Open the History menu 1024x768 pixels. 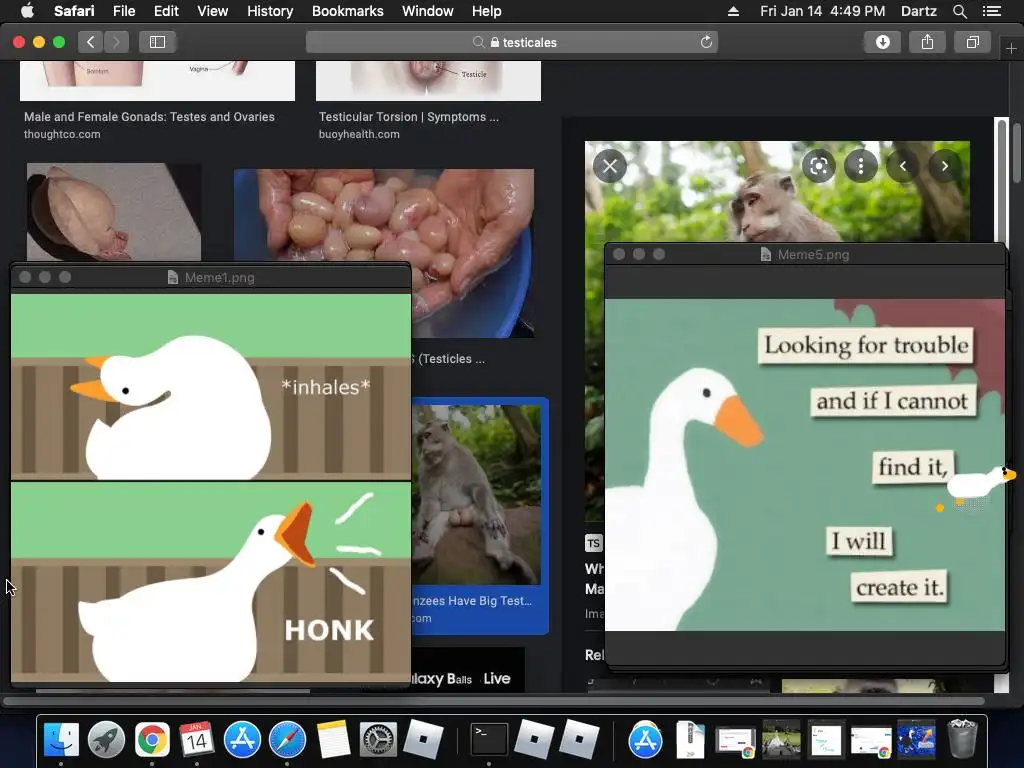pyautogui.click(x=270, y=11)
